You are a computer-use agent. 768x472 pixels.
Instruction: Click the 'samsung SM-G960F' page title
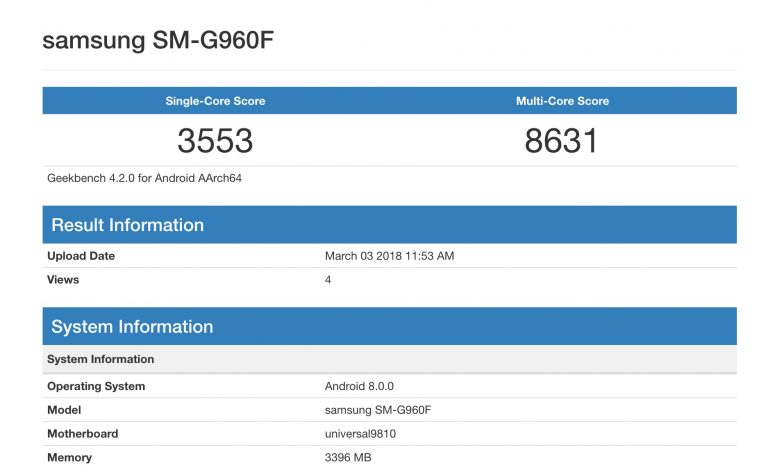[x=158, y=40]
